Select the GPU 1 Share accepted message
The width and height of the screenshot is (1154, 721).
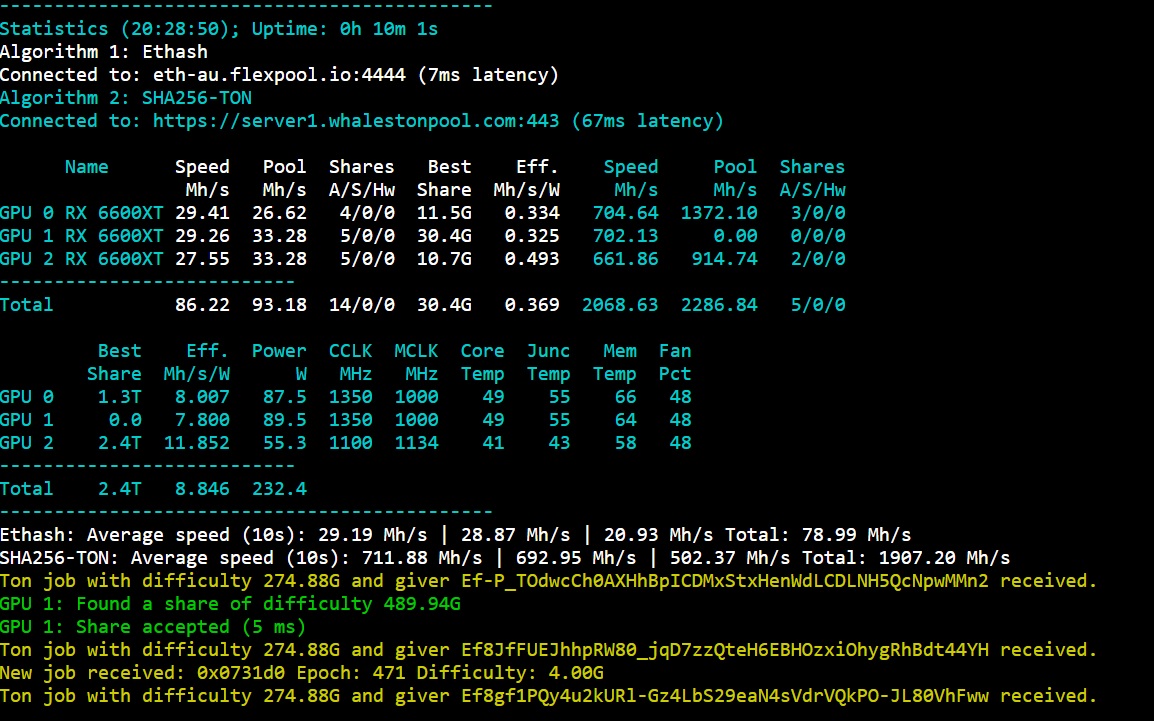[x=150, y=626]
